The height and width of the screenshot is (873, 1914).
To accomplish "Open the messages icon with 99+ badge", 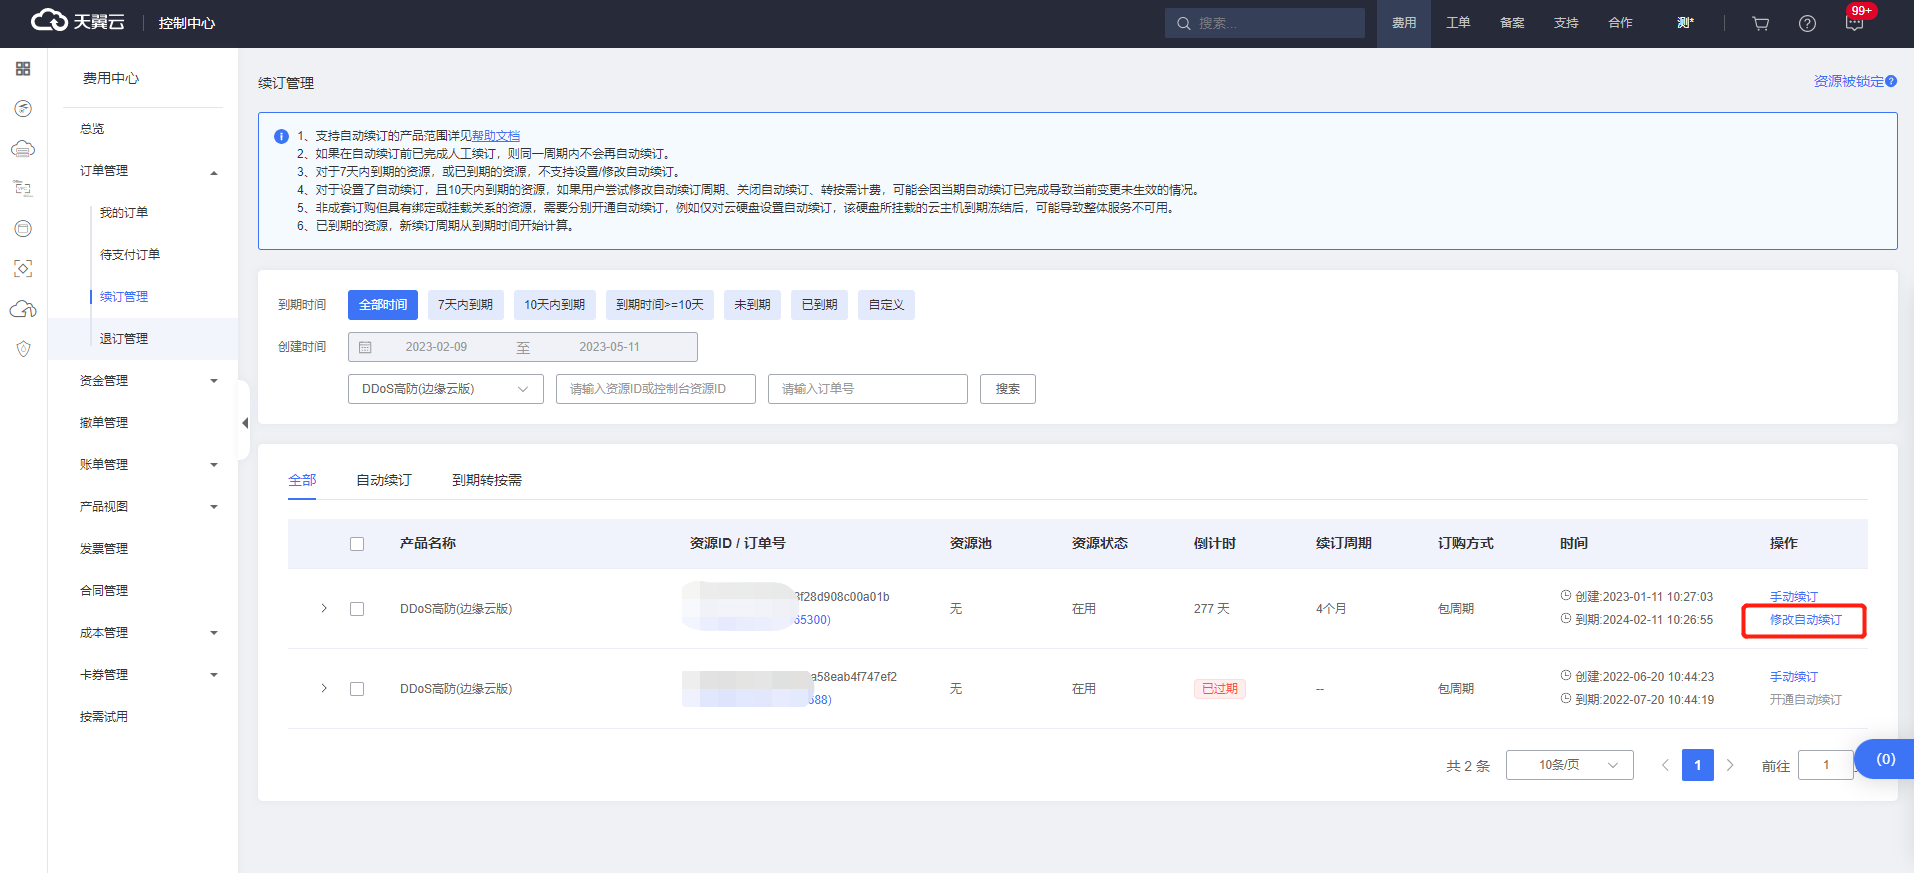I will 1854,23.
